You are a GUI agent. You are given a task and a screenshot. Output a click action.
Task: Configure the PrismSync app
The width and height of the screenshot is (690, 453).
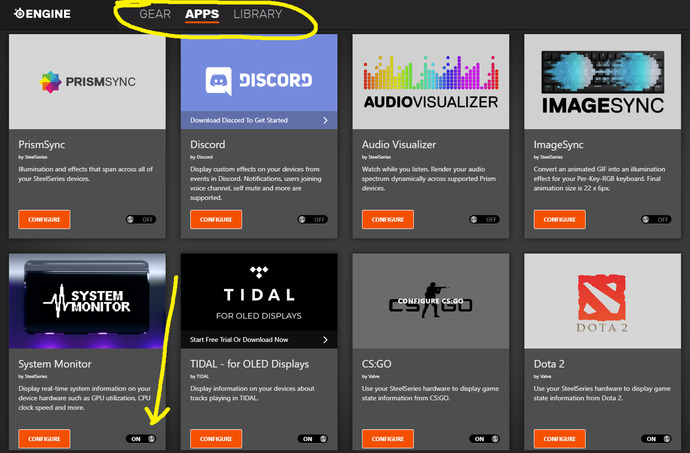point(44,219)
